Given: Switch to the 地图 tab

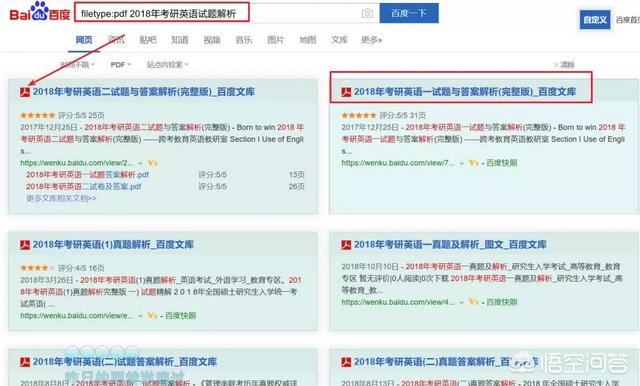Looking at the screenshot, I should pyautogui.click(x=308, y=40).
